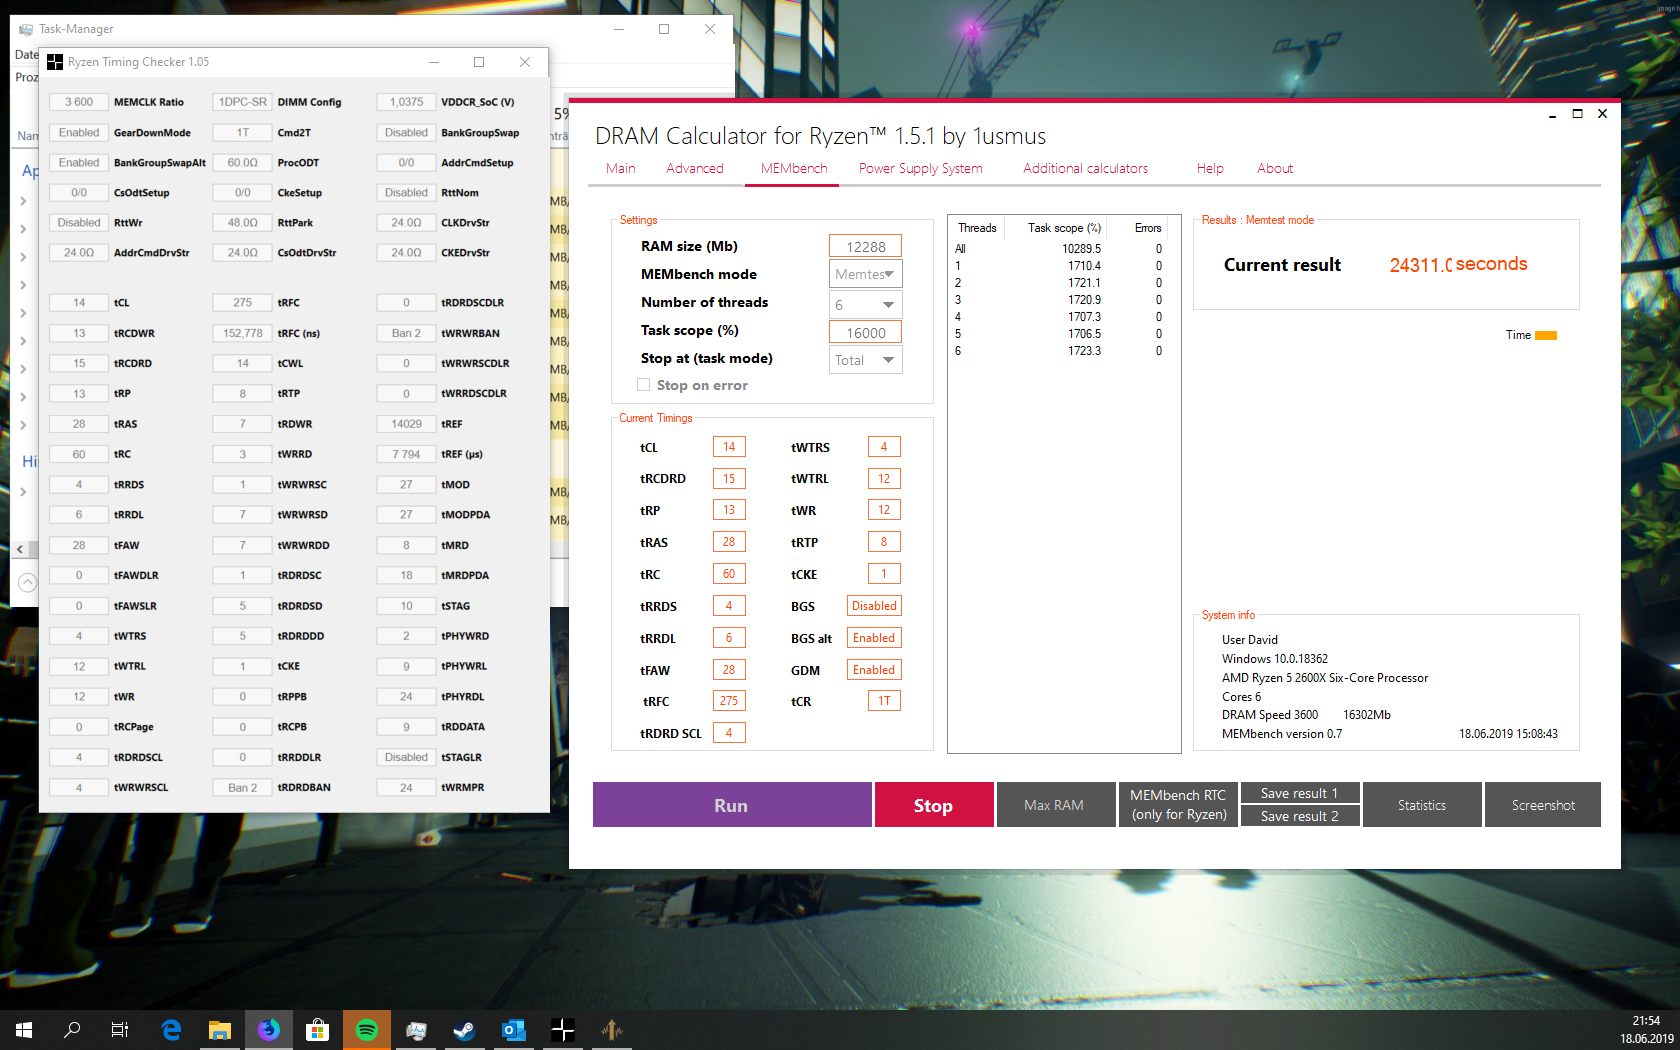Open the MEMbench mode dropdown
The image size is (1680, 1050).
tap(866, 274)
